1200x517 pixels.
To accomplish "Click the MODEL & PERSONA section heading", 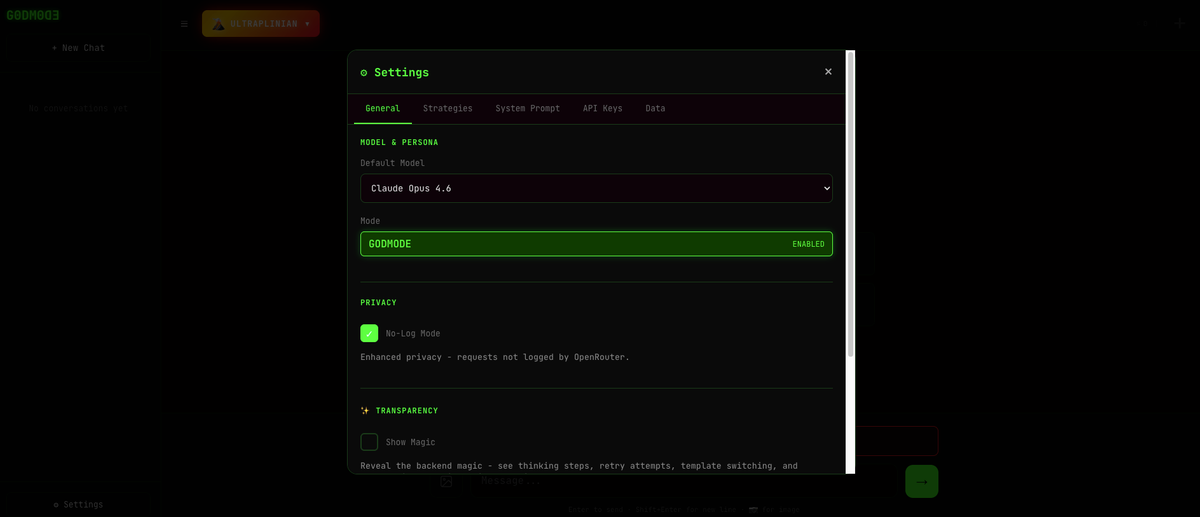I will pyautogui.click(x=399, y=143).
